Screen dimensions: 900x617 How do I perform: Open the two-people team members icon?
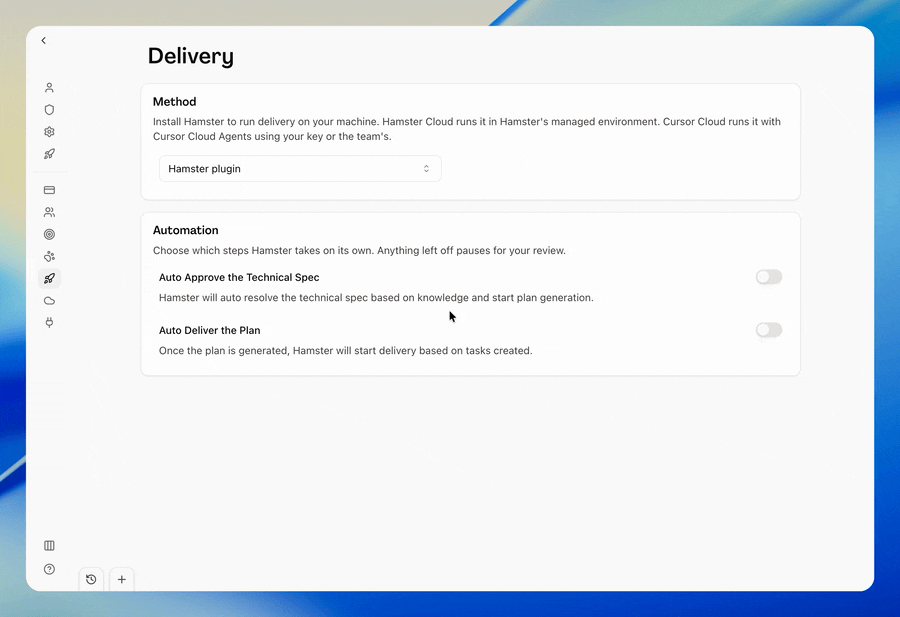click(x=49, y=212)
